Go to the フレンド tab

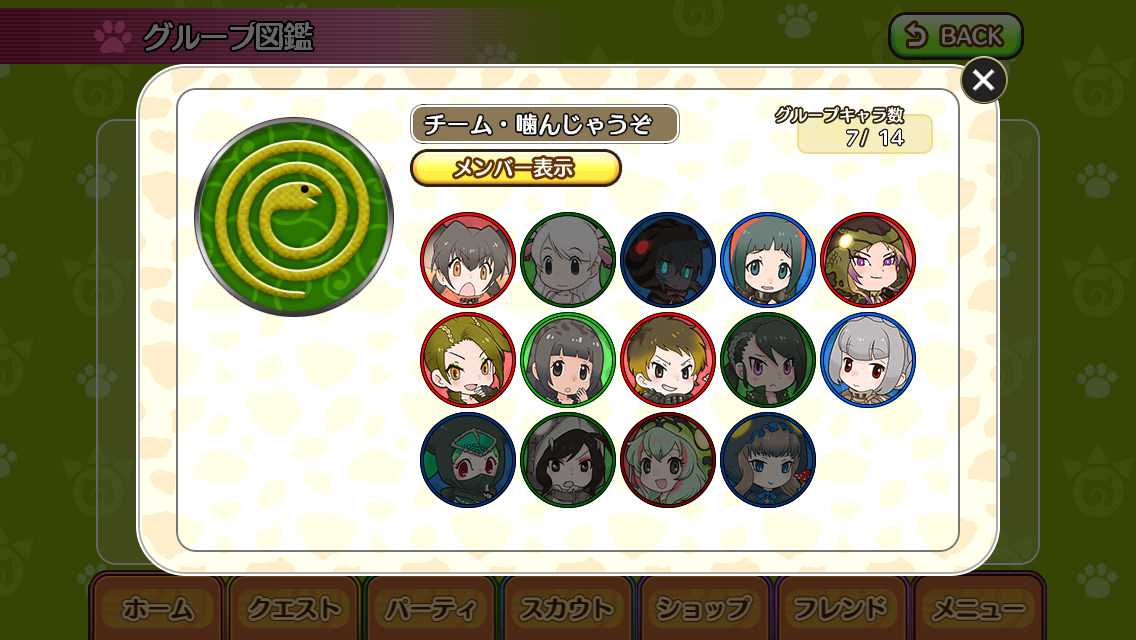pyautogui.click(x=840, y=609)
